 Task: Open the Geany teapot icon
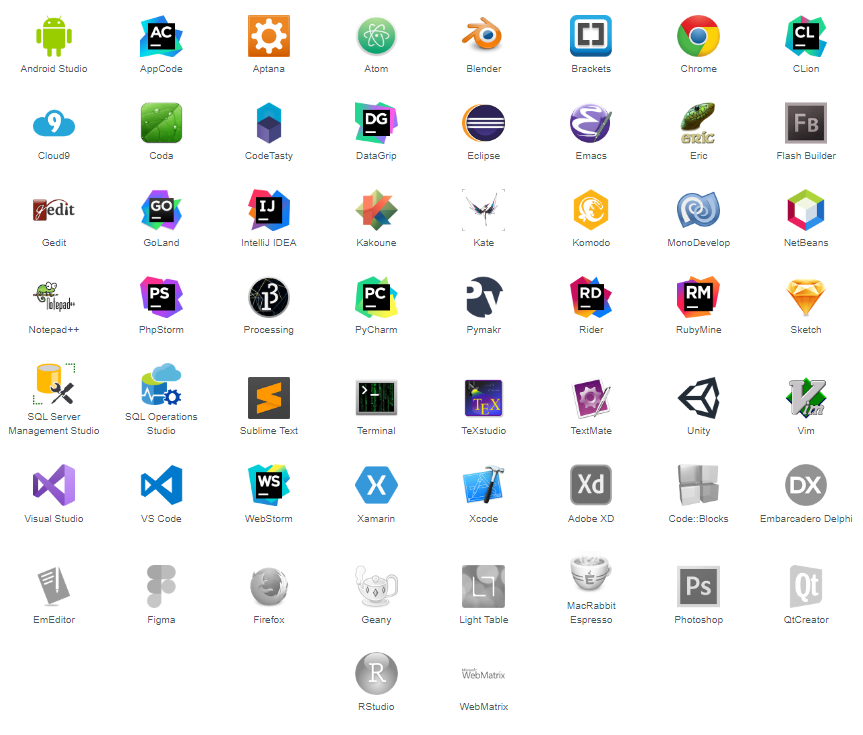(376, 586)
